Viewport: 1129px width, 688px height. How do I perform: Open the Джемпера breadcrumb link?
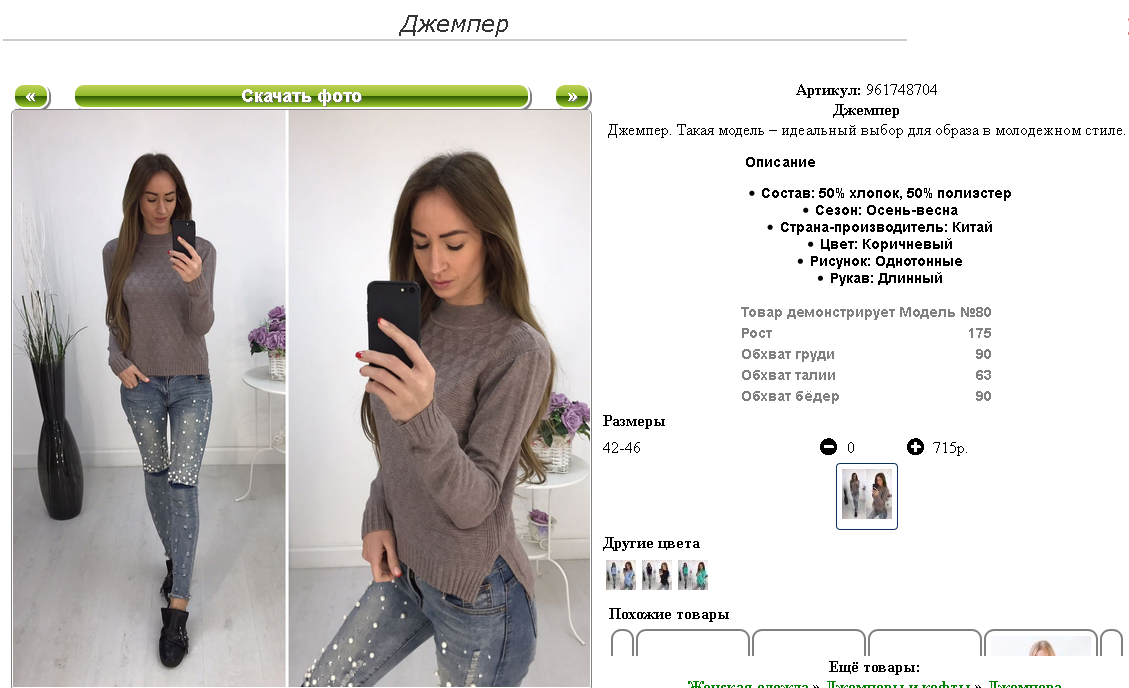(x=1024, y=684)
